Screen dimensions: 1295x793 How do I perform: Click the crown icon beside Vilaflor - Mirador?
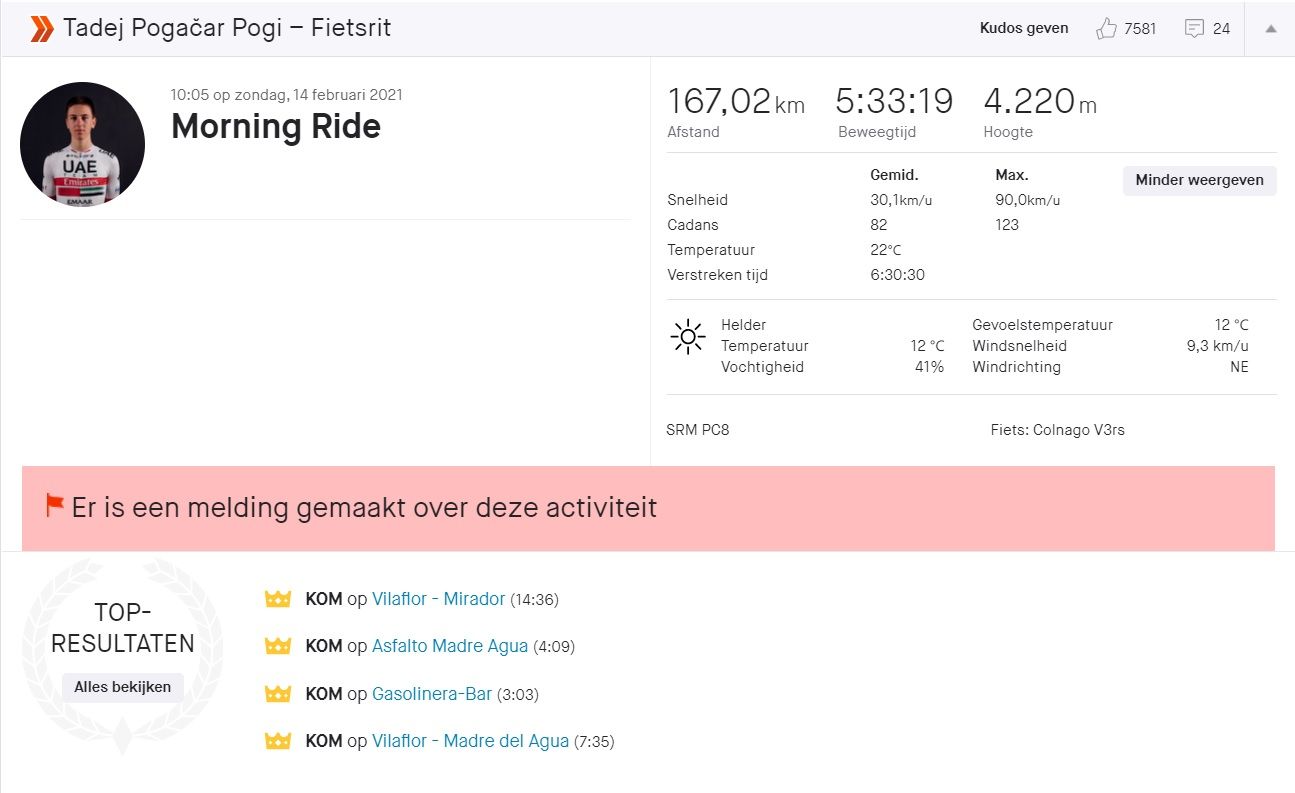277,599
